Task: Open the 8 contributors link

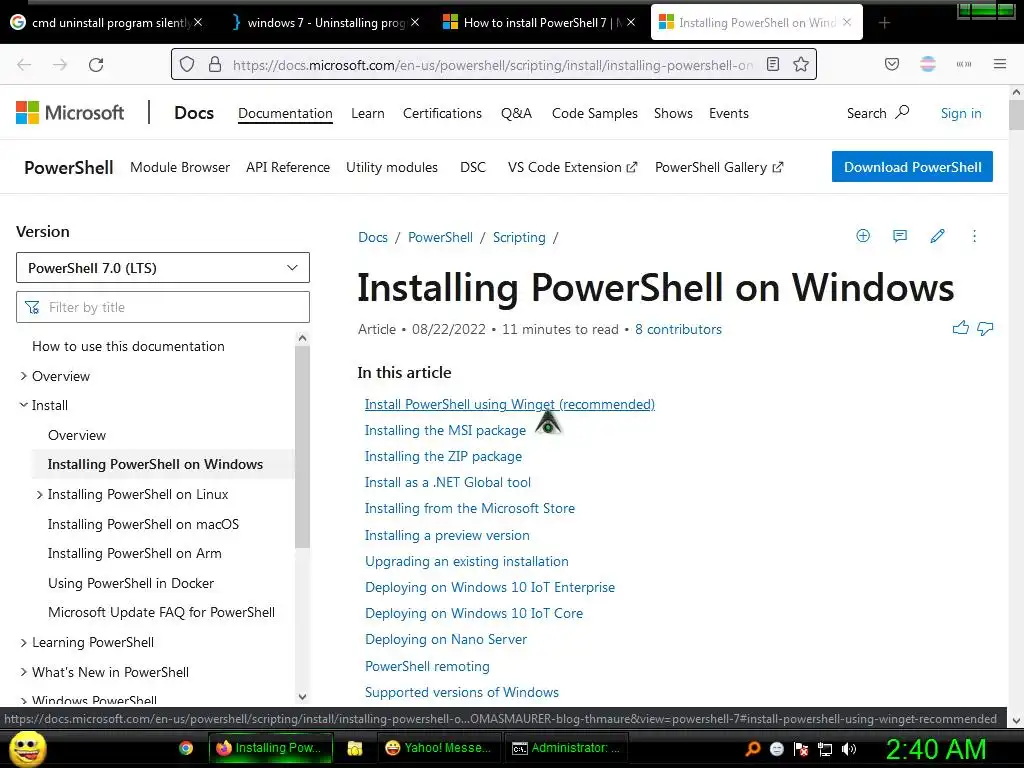Action: pos(678,329)
